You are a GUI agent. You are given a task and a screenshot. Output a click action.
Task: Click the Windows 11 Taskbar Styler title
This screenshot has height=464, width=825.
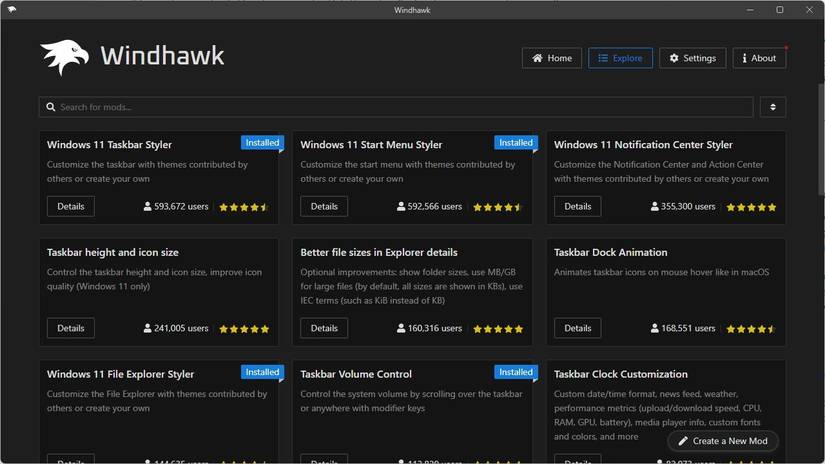(109, 144)
